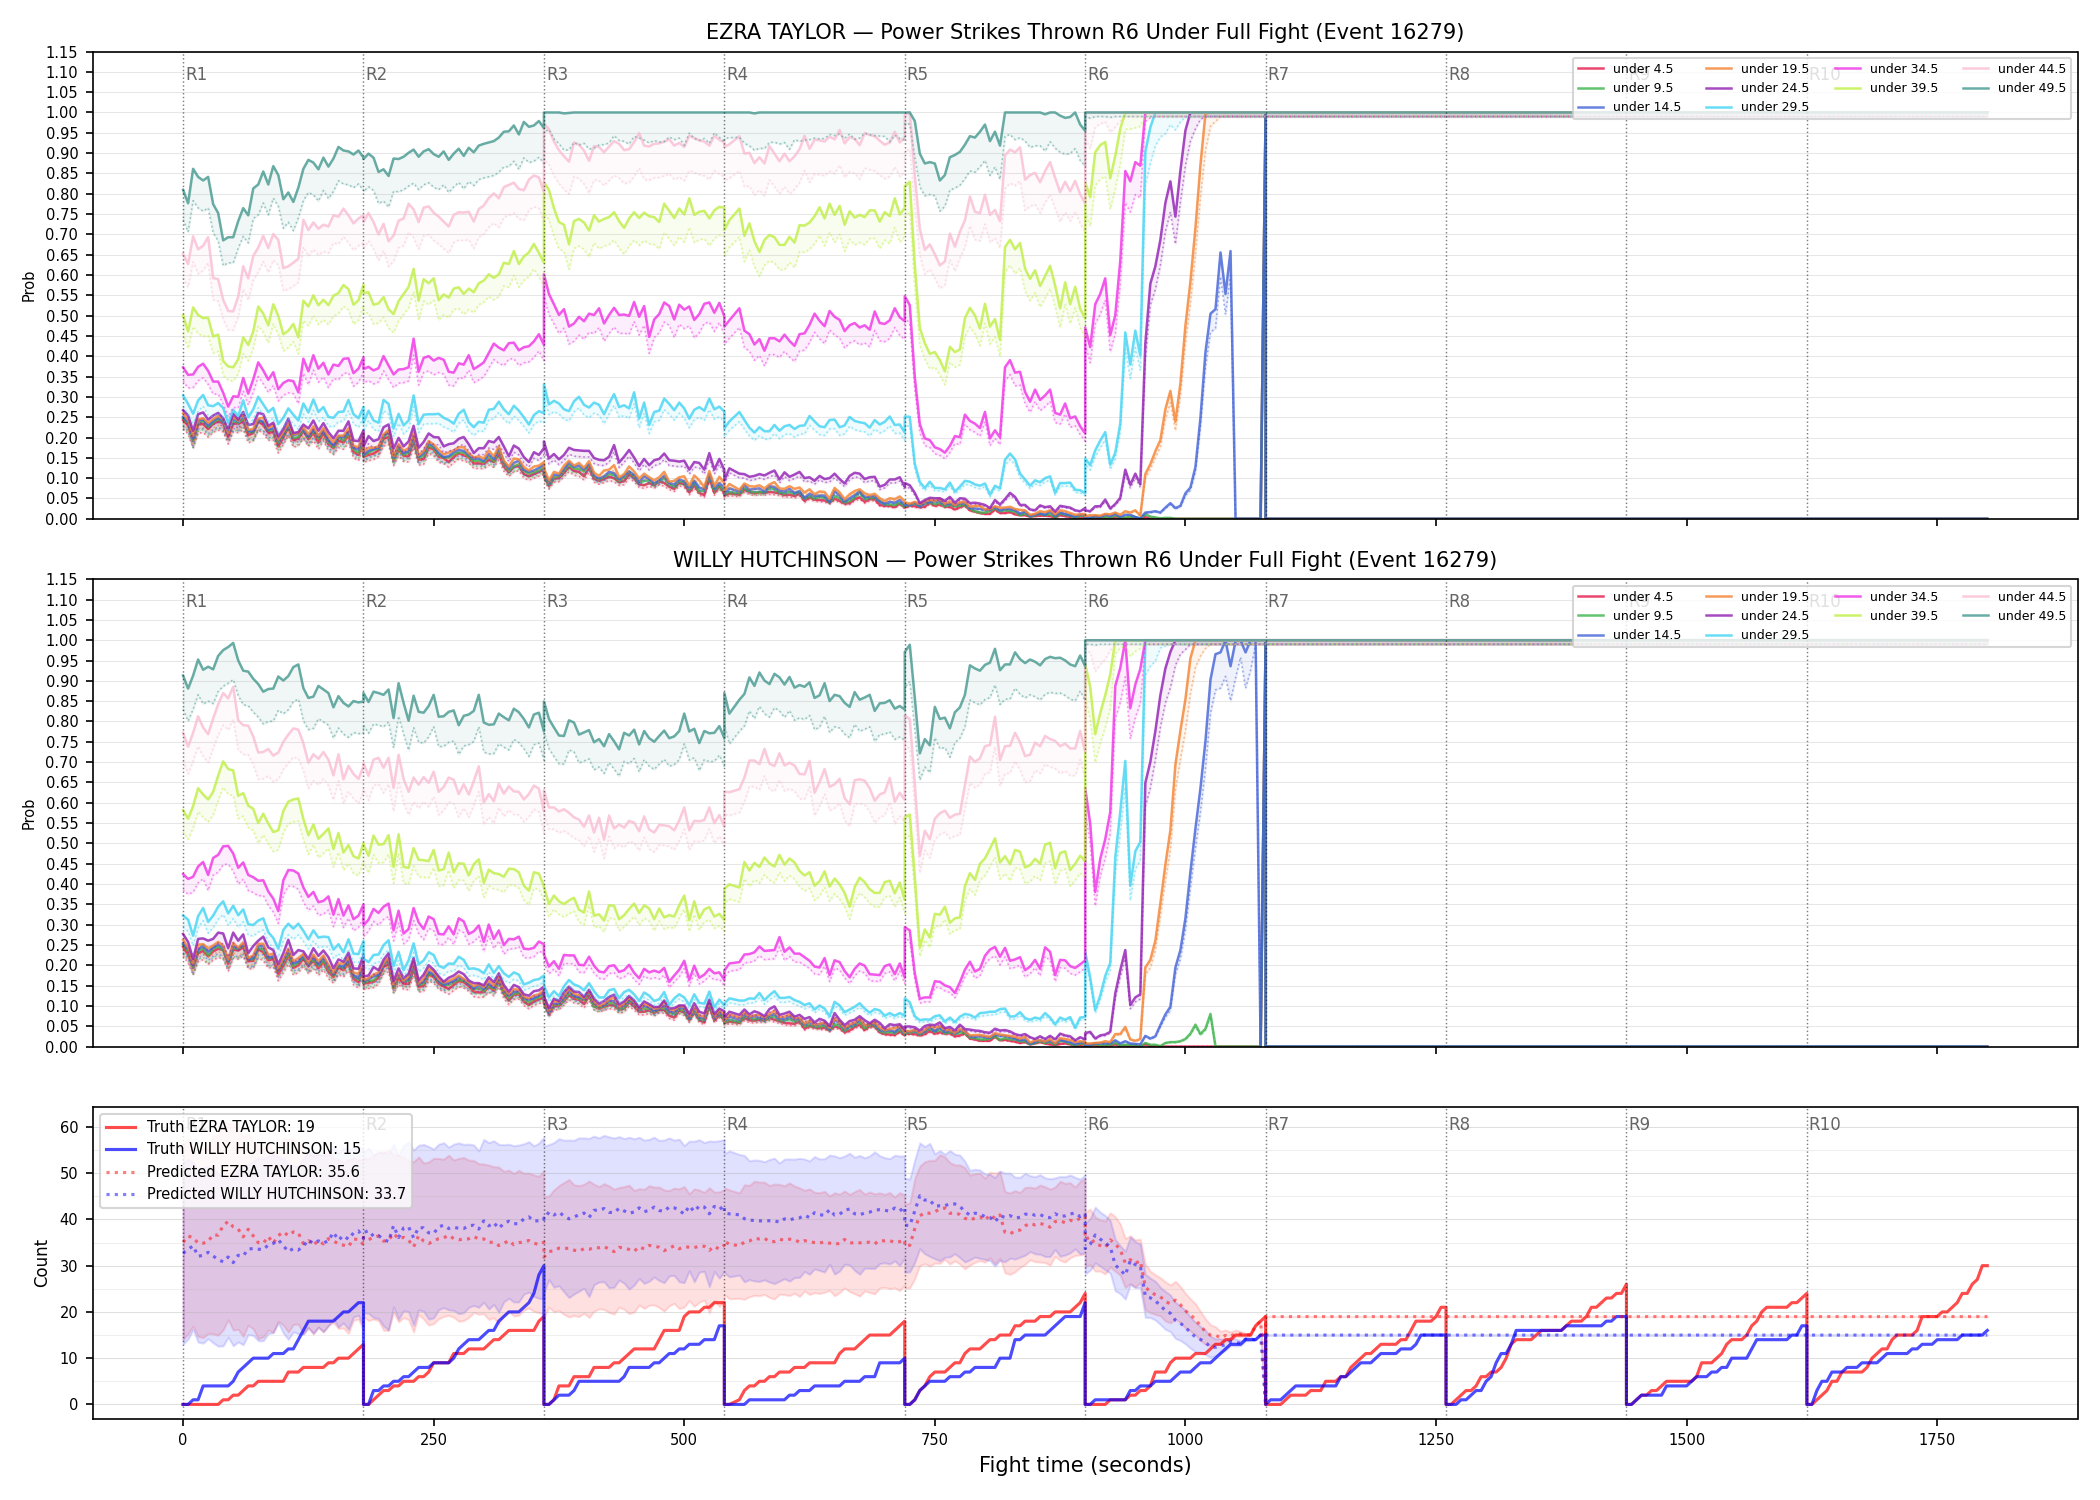Viewport: 2100px width, 1500px height.
Task: Click the R3 round marker in the Willy Hutchinson chart
Action: [557, 601]
